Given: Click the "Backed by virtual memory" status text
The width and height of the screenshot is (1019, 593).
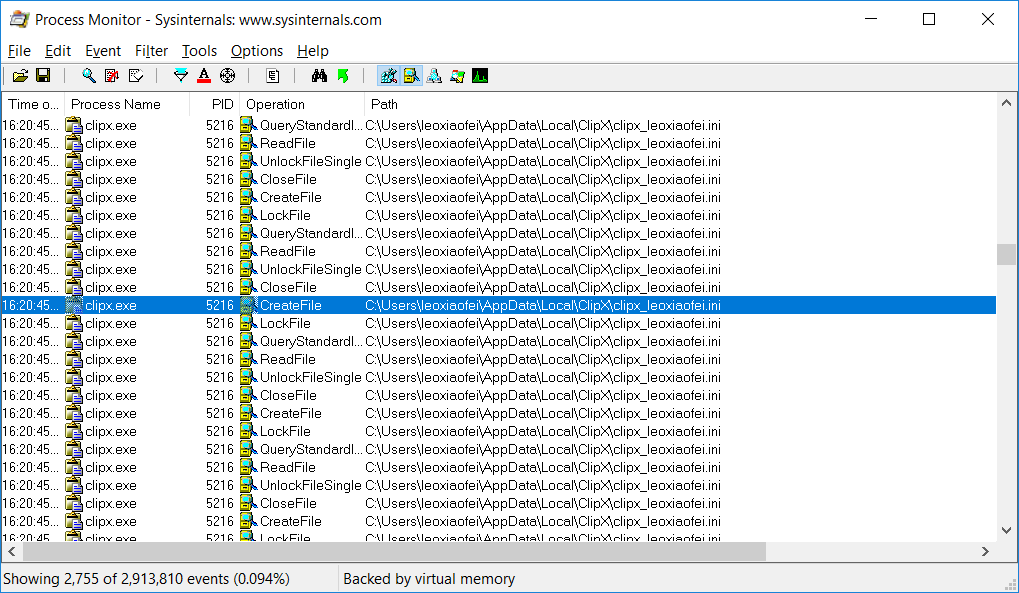Looking at the screenshot, I should (x=429, y=579).
